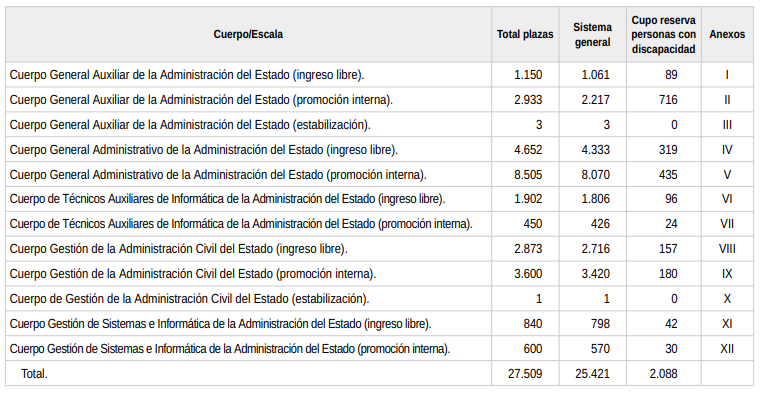The width and height of the screenshot is (760, 393).
Task: Select the Total. row label
Action: coord(34,374)
